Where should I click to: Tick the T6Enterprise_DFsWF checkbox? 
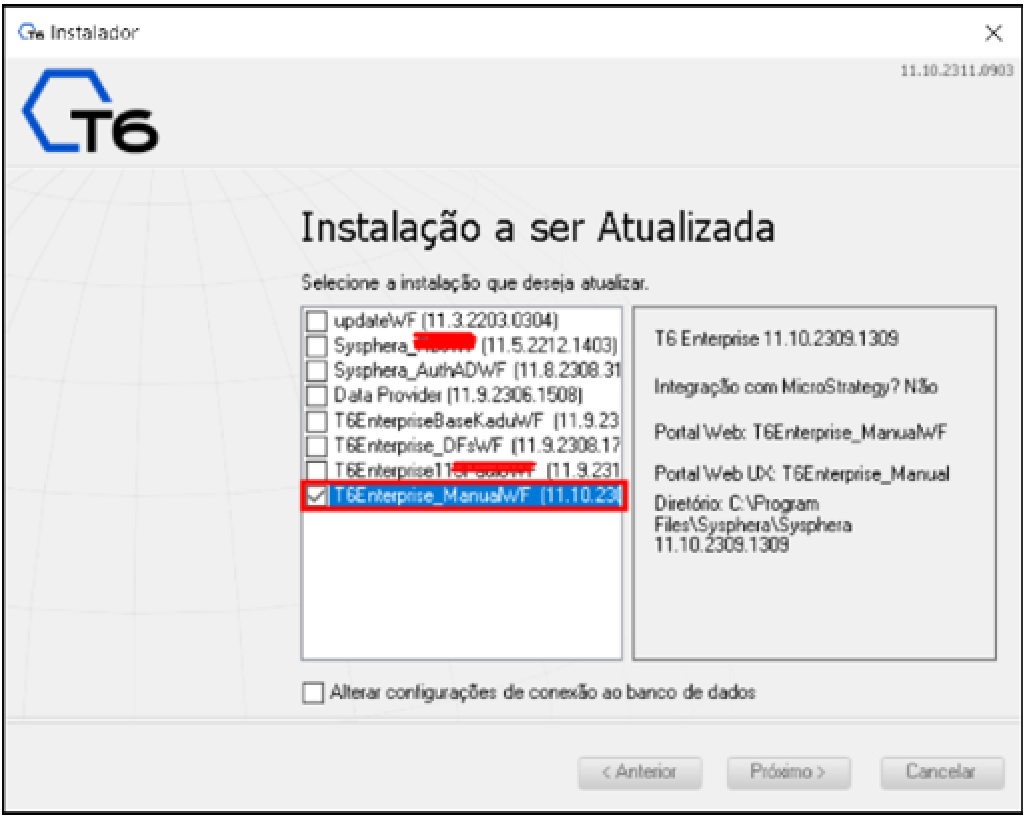tap(317, 446)
